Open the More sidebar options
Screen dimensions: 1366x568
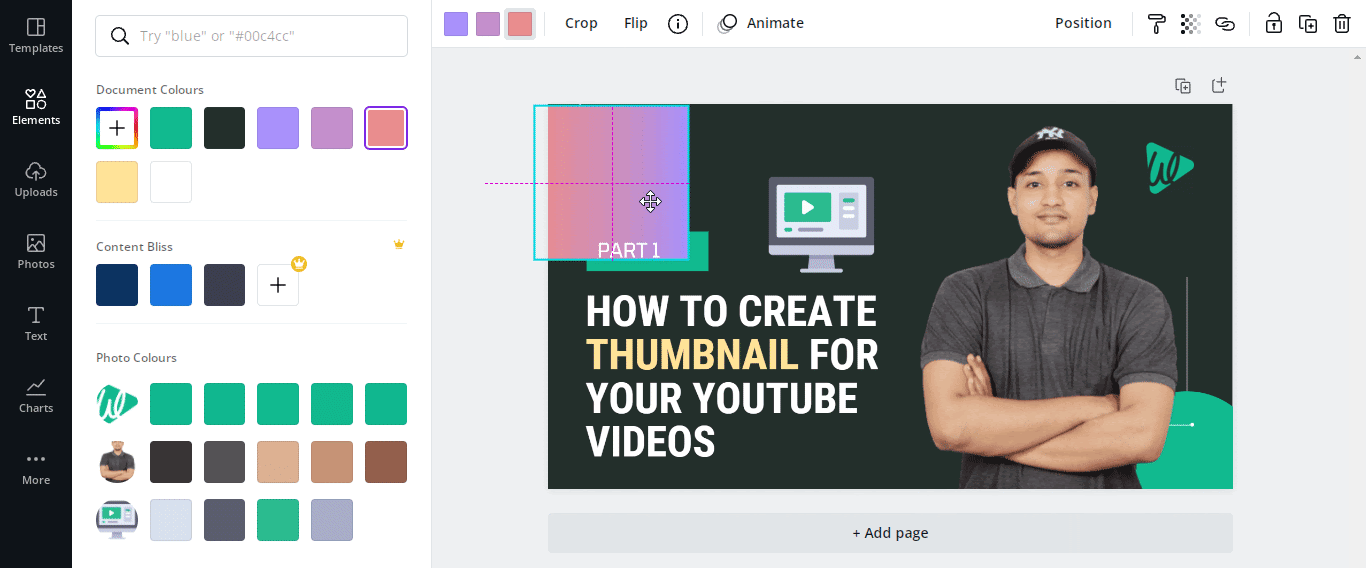click(x=36, y=468)
